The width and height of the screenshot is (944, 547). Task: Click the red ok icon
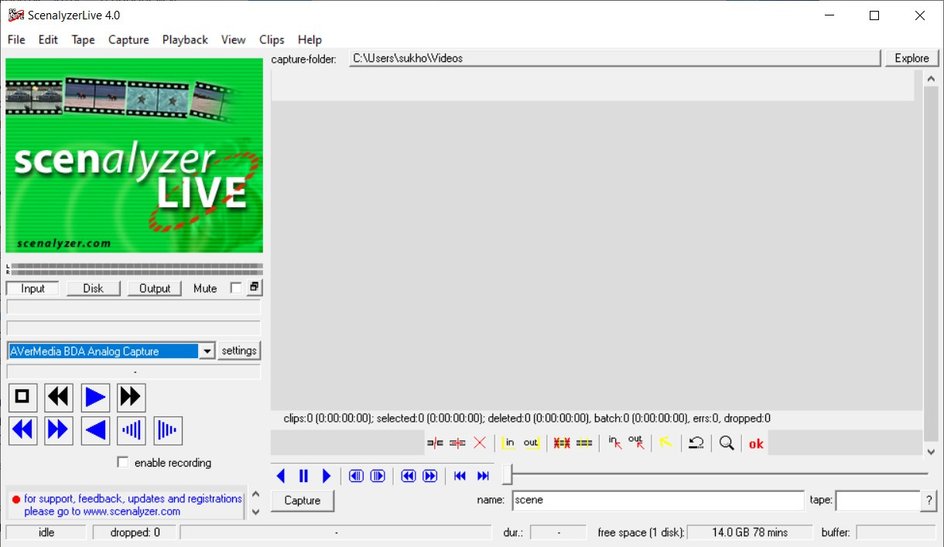point(756,443)
